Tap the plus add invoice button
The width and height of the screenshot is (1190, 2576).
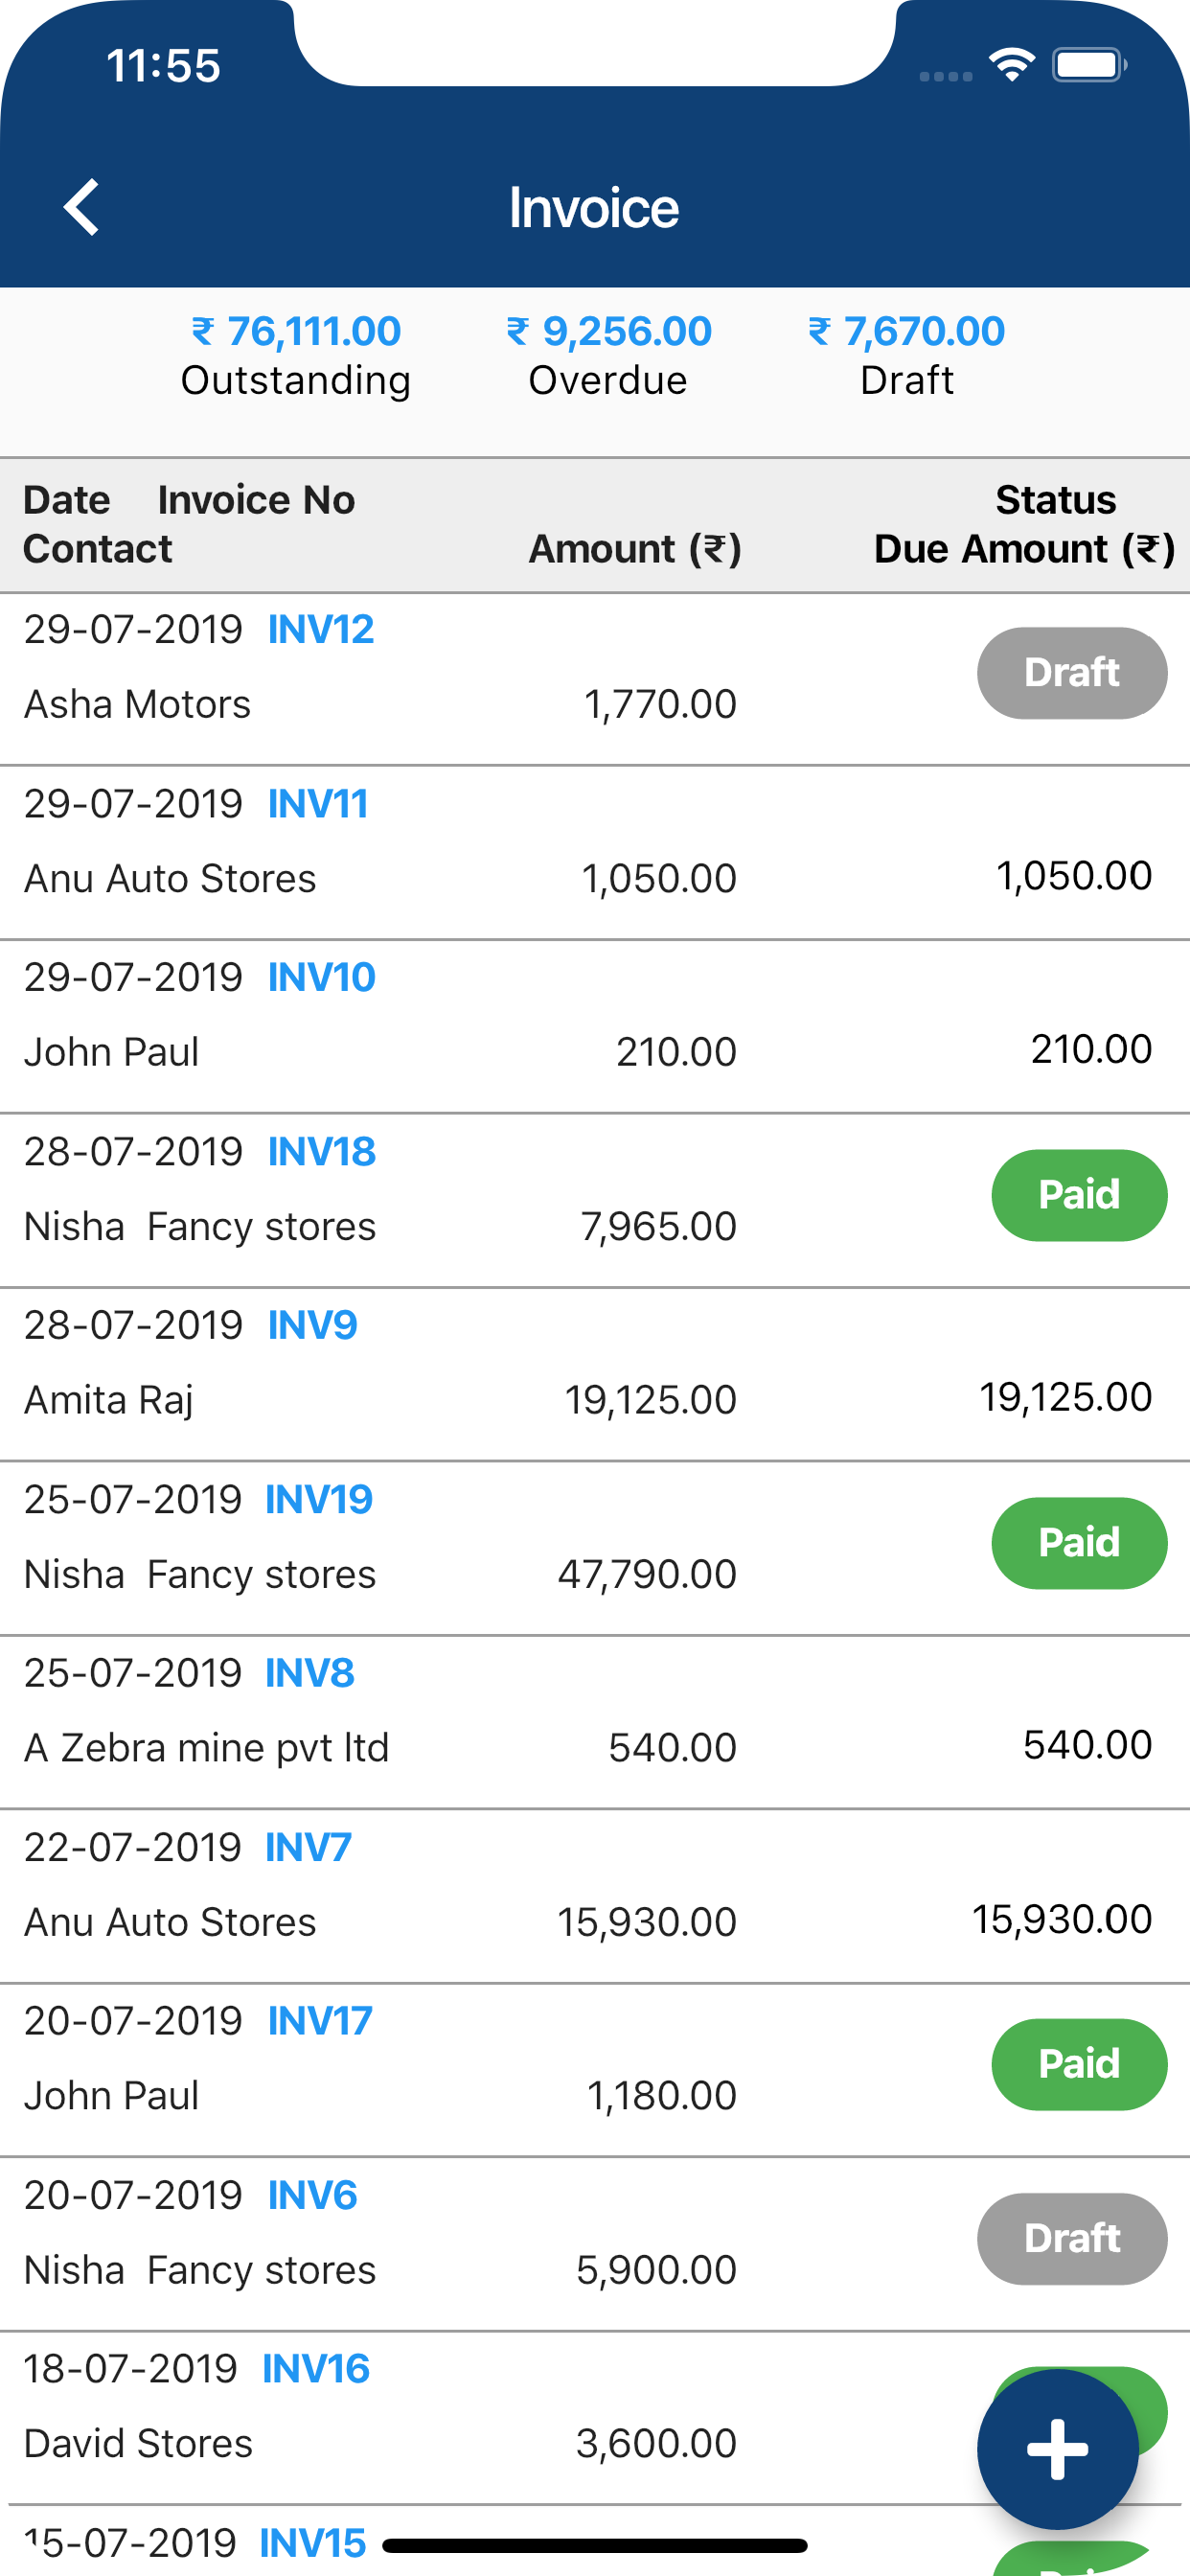tap(1057, 2449)
